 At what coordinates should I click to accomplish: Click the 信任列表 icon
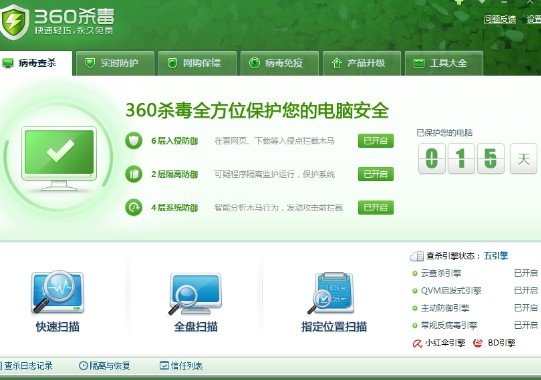click(164, 366)
